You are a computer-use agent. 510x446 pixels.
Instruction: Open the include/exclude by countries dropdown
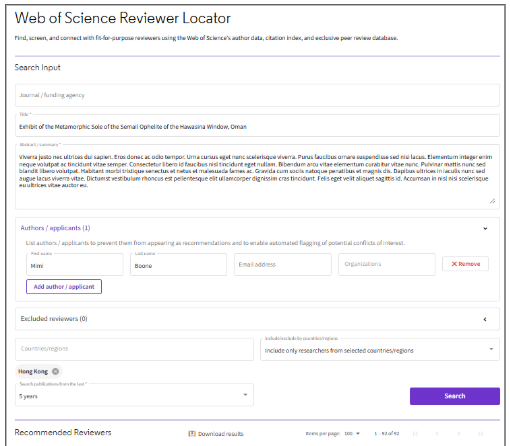click(x=380, y=350)
